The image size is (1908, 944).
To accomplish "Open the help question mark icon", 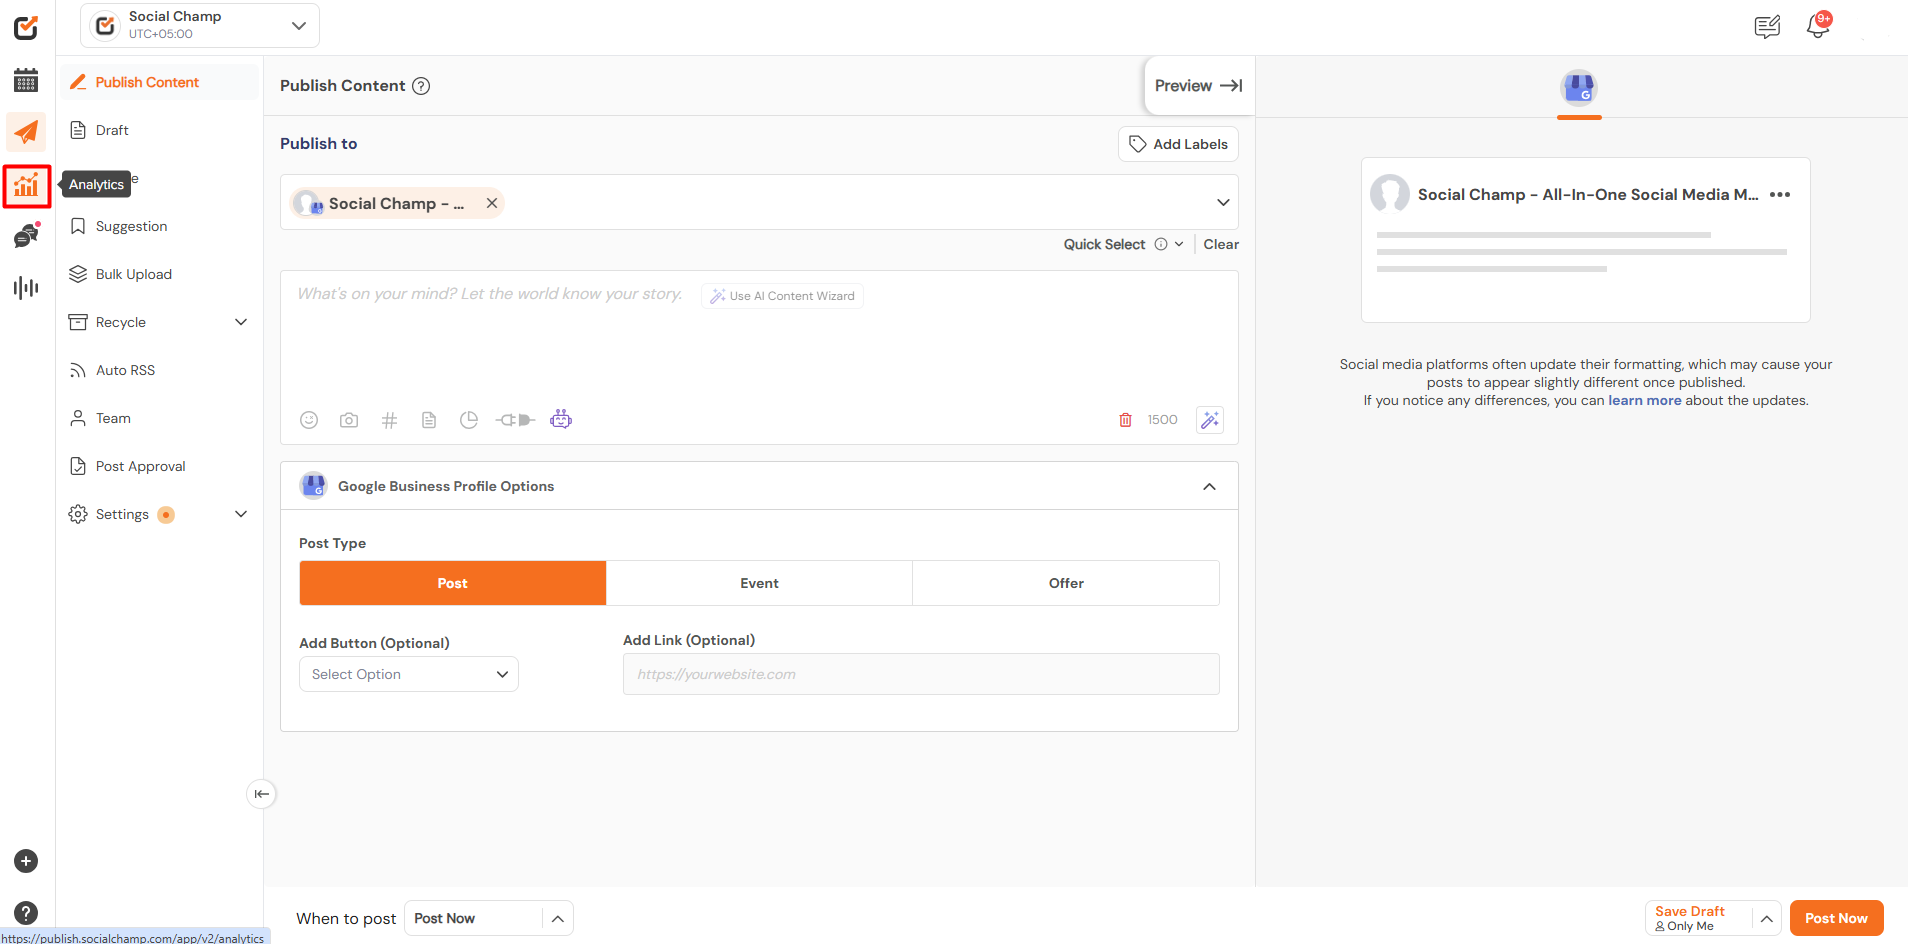I will [26, 912].
